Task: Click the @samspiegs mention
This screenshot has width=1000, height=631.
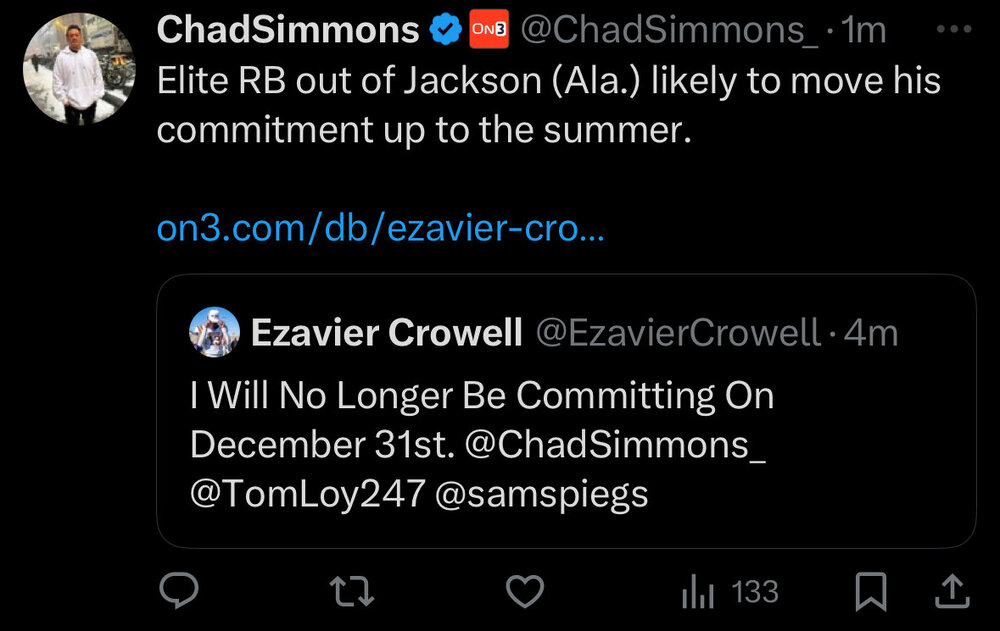Action: [x=541, y=493]
